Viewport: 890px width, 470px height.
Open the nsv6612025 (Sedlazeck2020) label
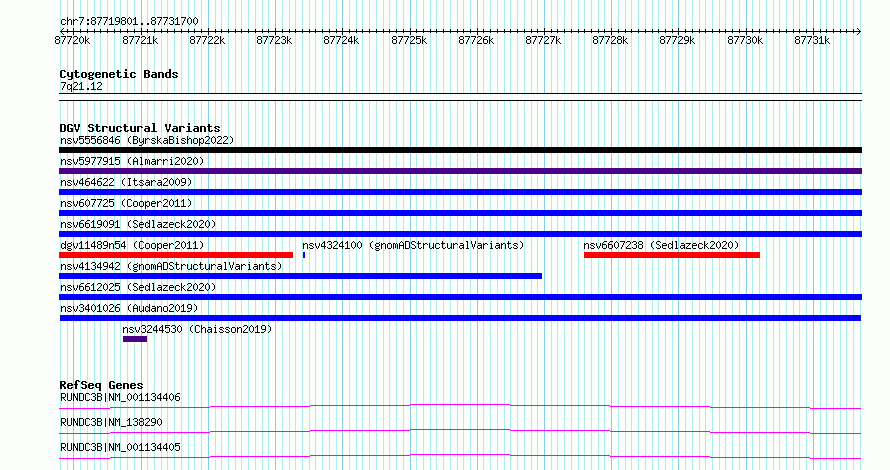coord(138,287)
